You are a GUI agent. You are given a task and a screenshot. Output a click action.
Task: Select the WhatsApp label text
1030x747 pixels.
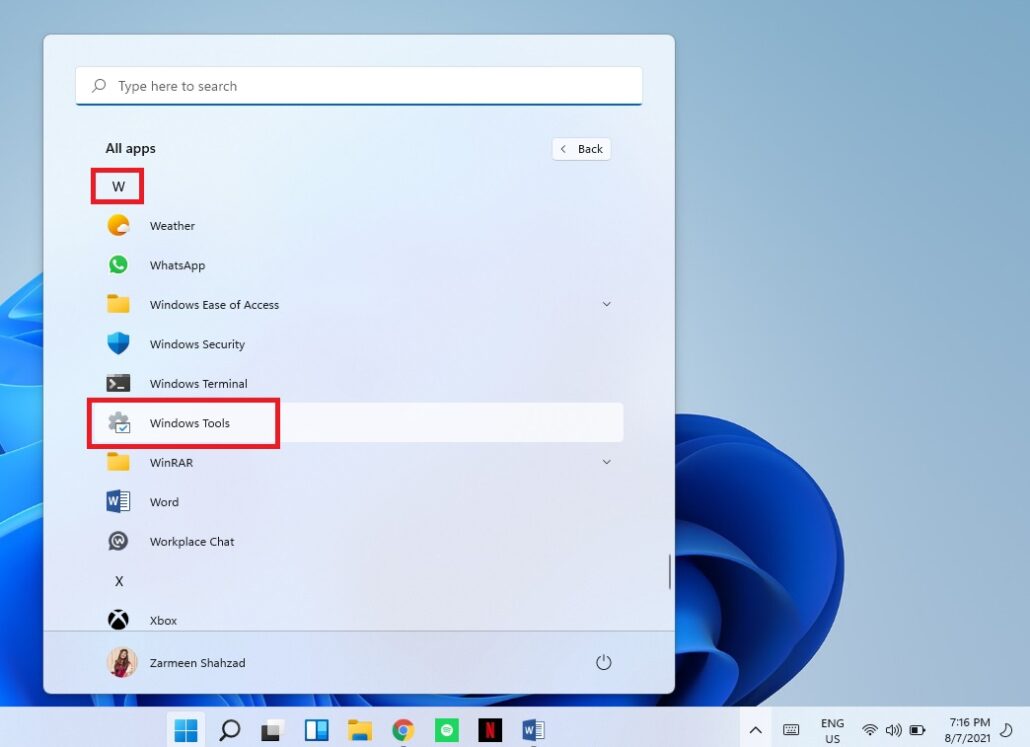coord(177,265)
